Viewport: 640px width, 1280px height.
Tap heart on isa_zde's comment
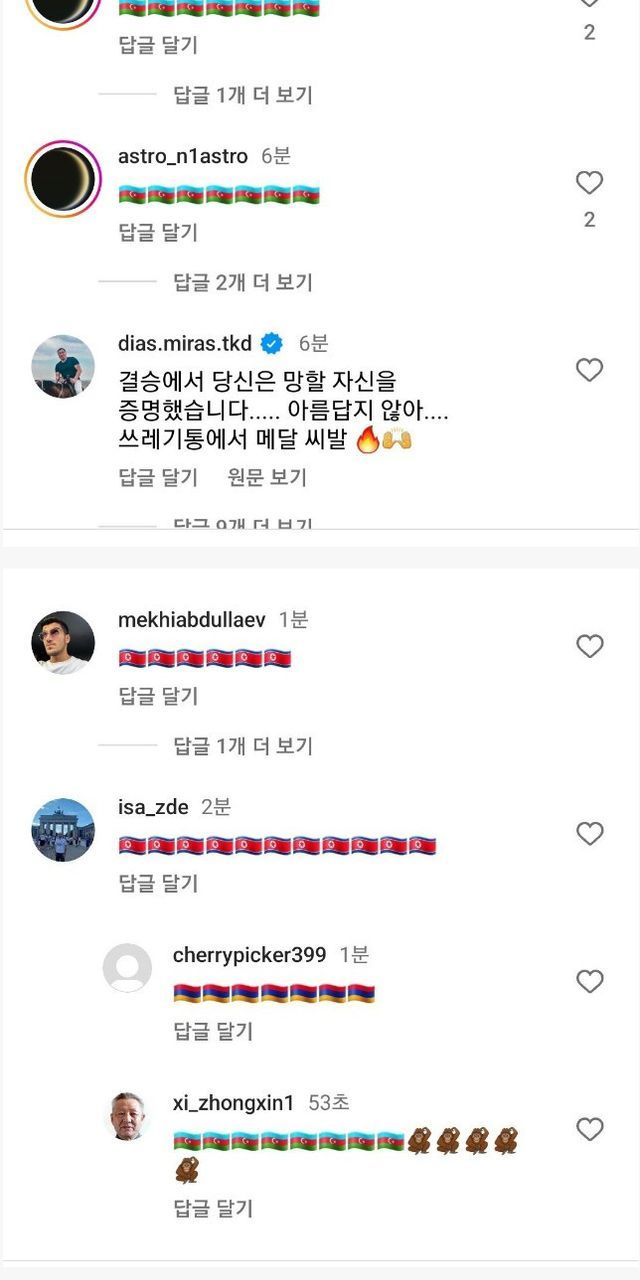(589, 833)
